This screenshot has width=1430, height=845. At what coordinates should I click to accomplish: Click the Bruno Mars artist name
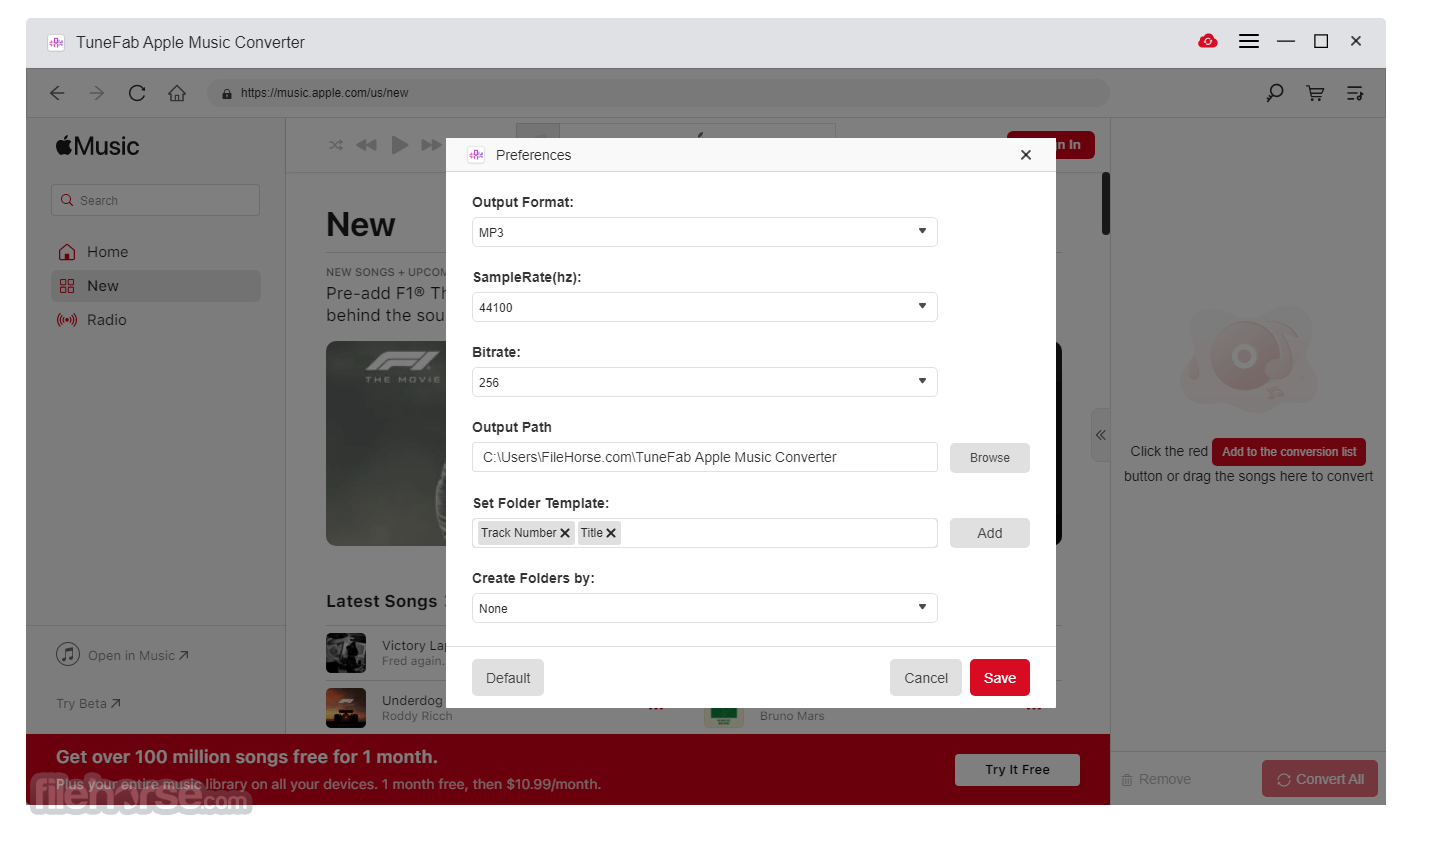[792, 716]
